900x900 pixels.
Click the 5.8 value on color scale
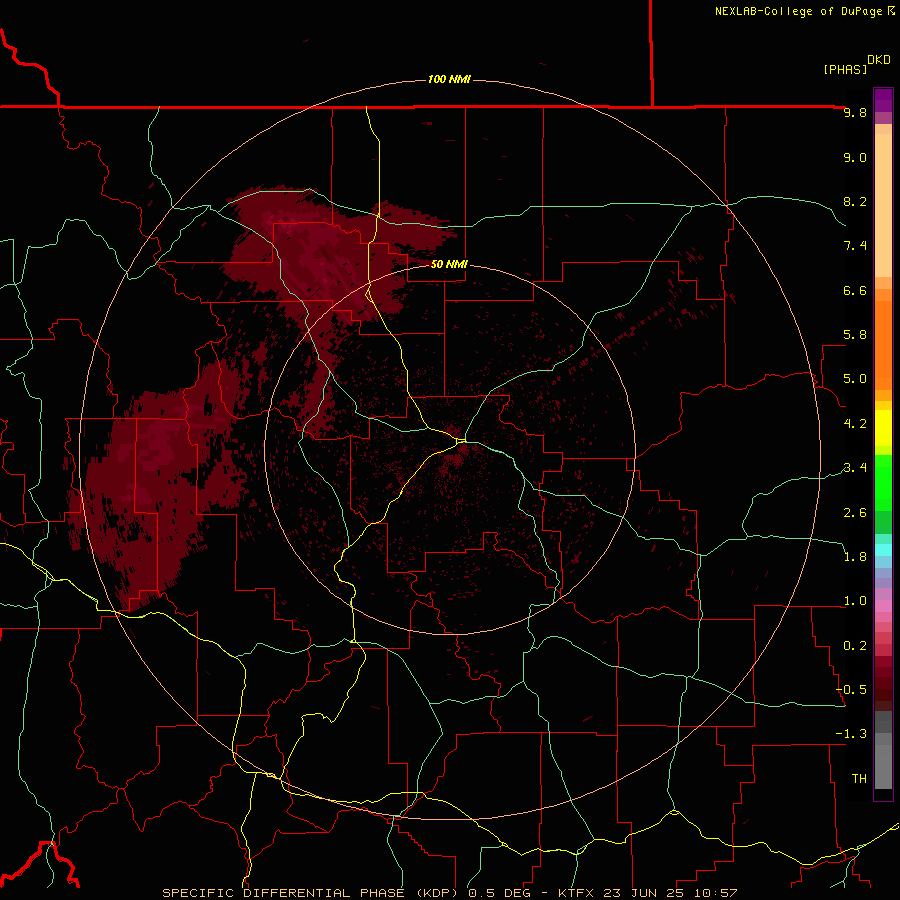[x=855, y=335]
